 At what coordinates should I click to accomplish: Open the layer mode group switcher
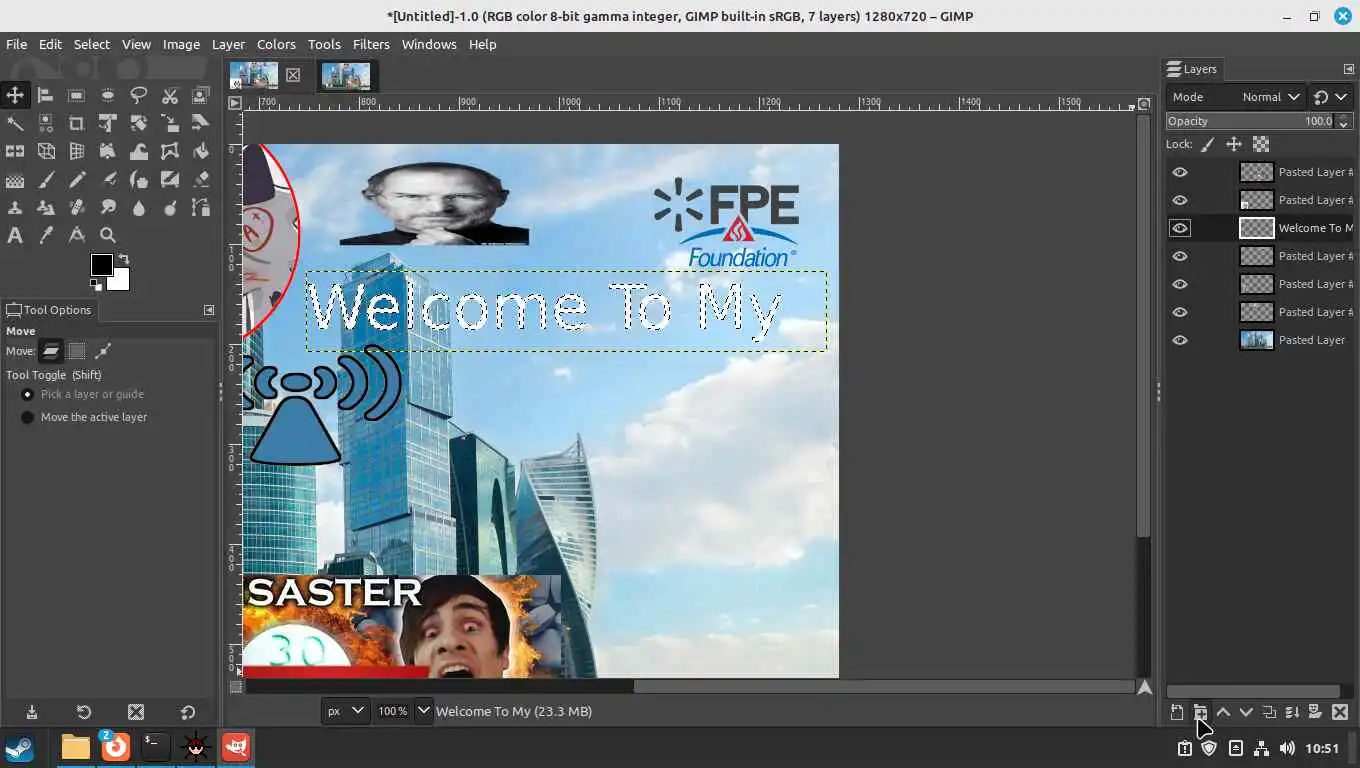[1331, 97]
